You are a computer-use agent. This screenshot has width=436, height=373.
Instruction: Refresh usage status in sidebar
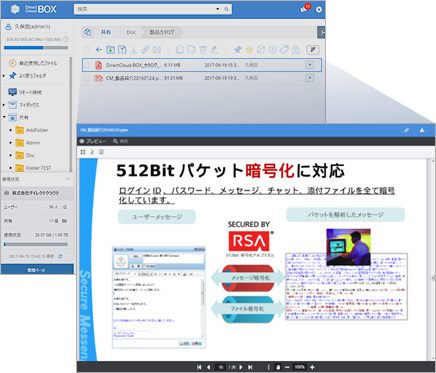click(60, 256)
